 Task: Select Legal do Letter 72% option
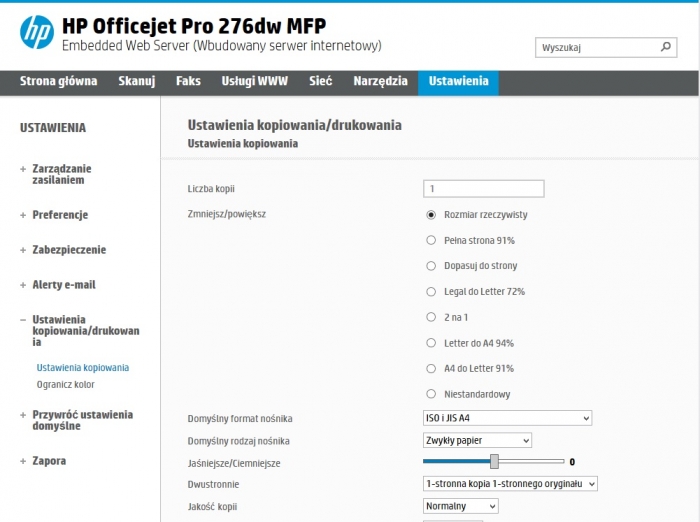tap(431, 292)
